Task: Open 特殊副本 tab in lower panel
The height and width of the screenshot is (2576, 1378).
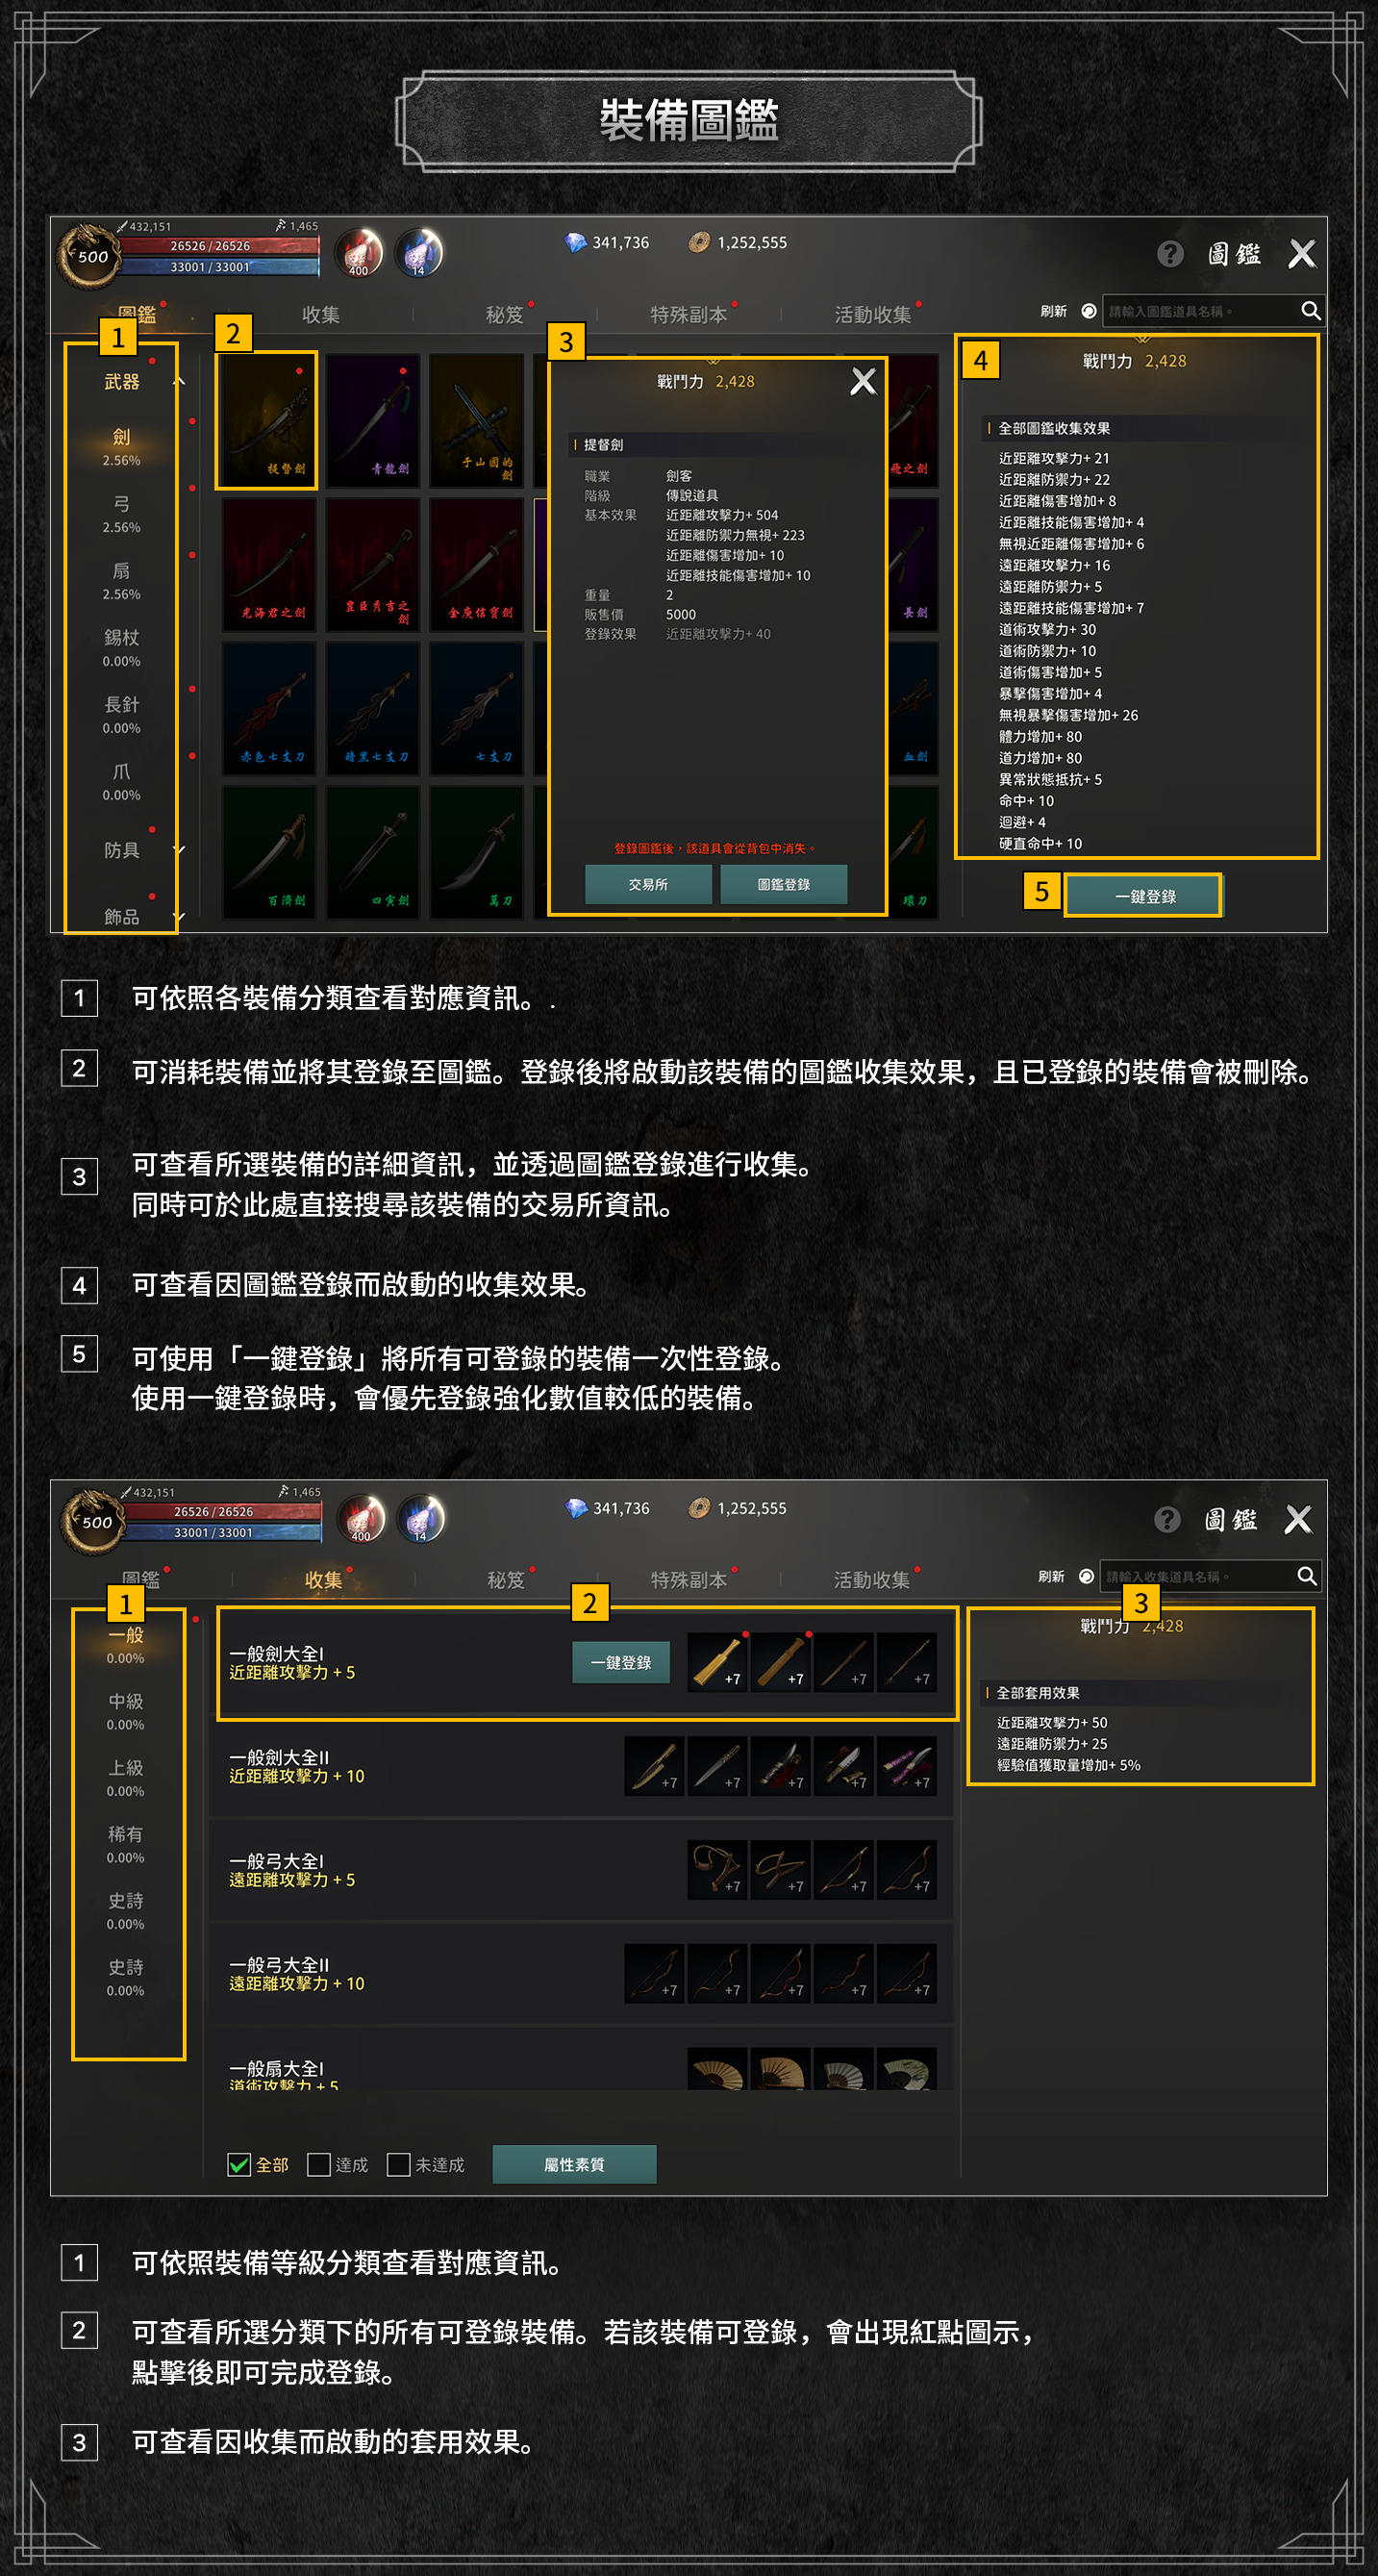Action: click(x=689, y=1580)
